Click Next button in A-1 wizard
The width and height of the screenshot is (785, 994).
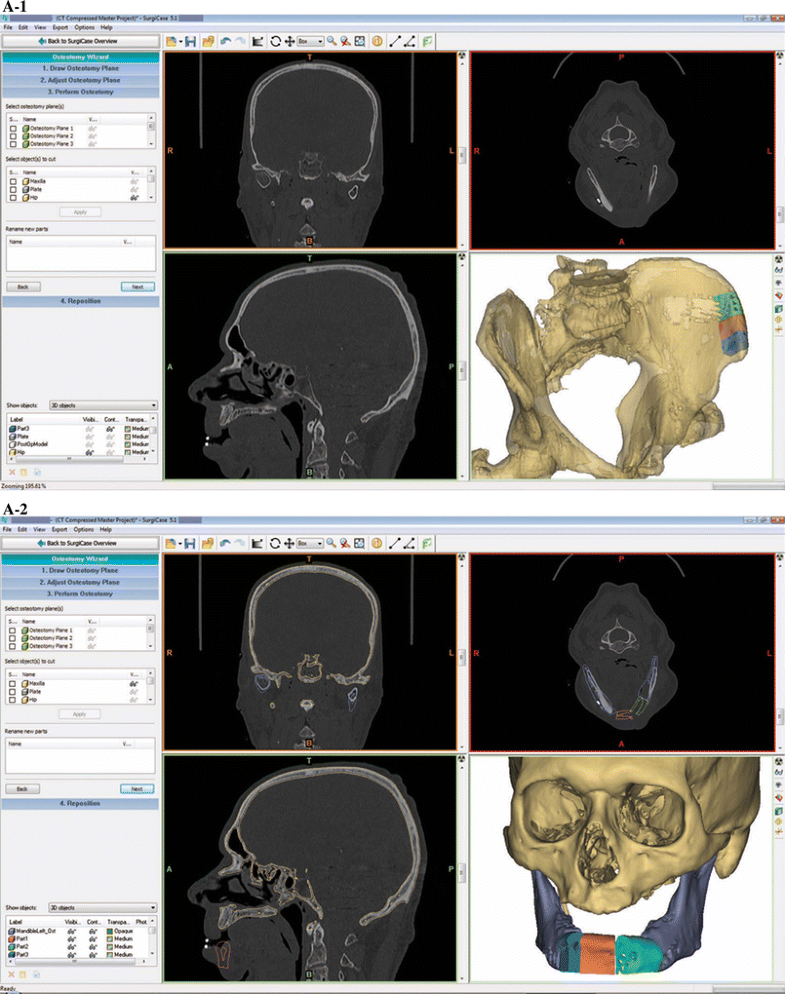point(138,287)
